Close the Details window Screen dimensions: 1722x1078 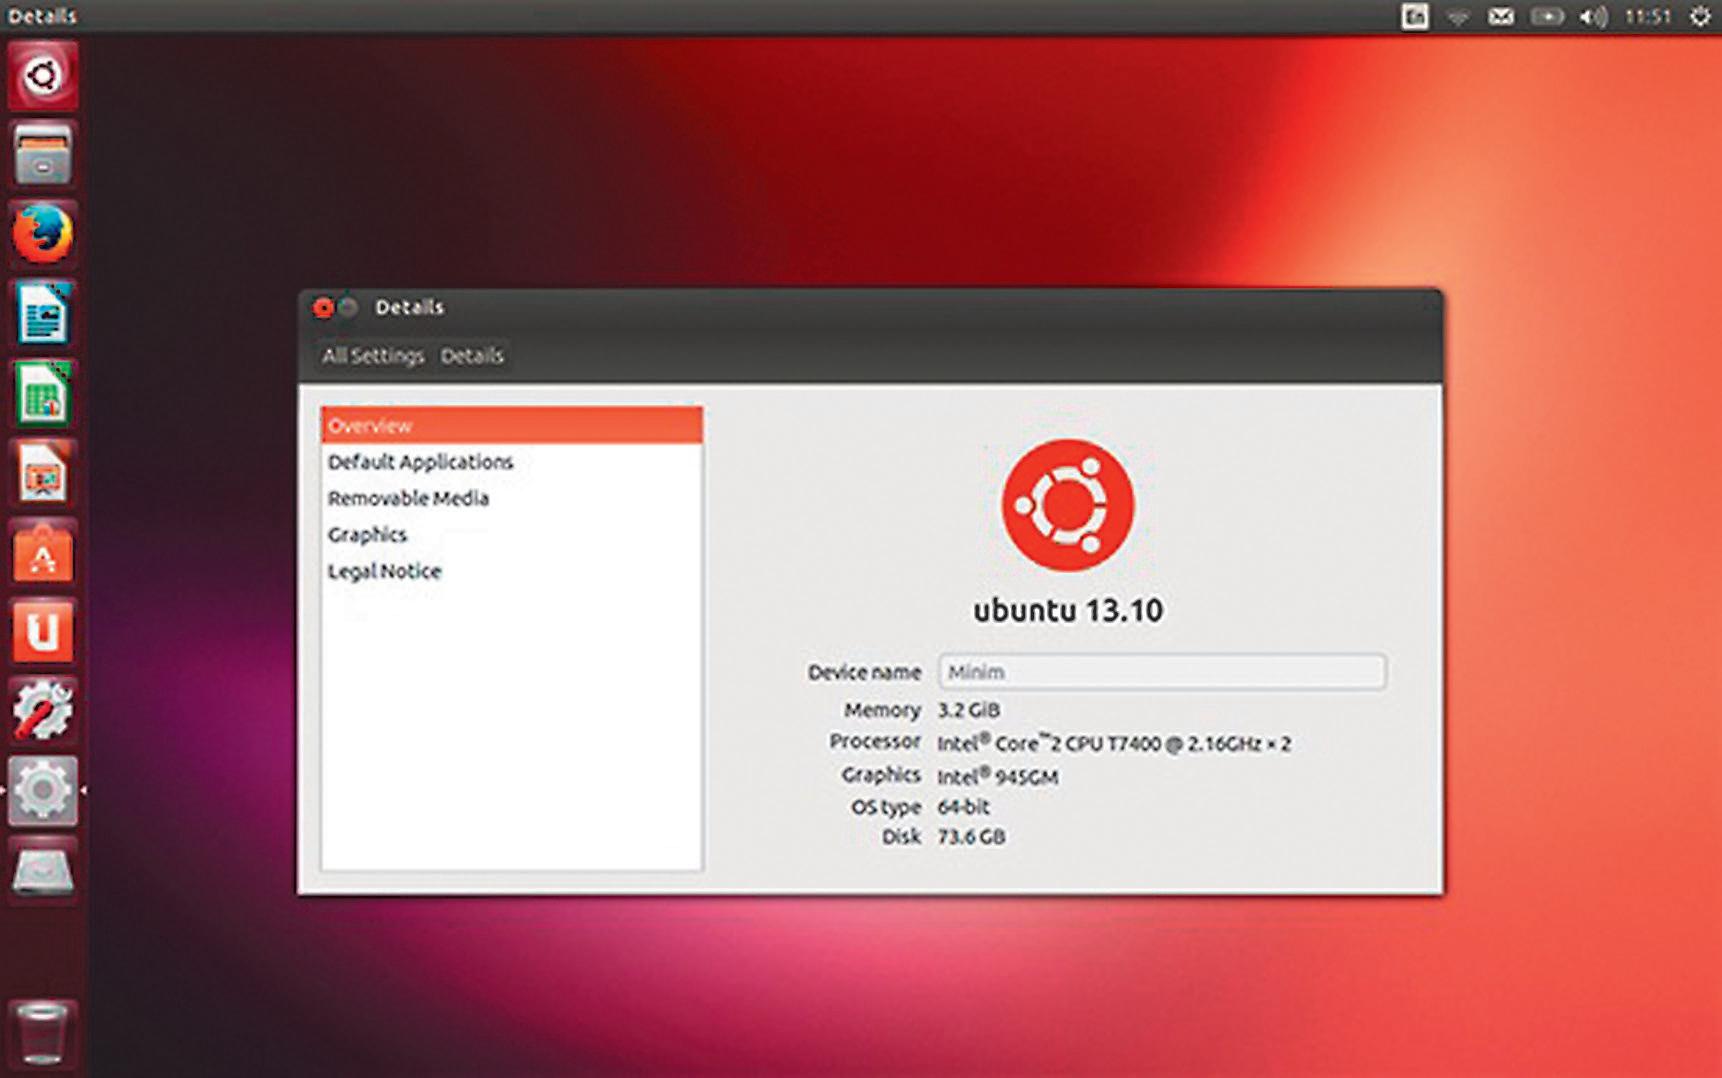click(x=323, y=307)
